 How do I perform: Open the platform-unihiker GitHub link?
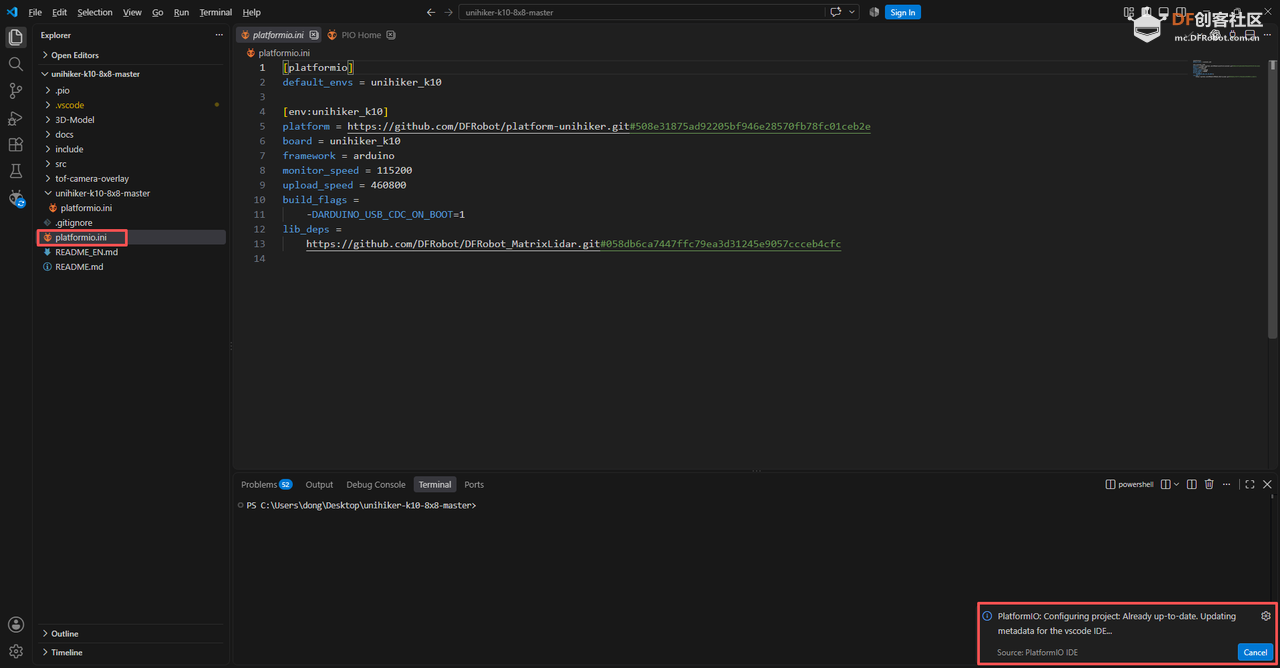click(x=609, y=127)
